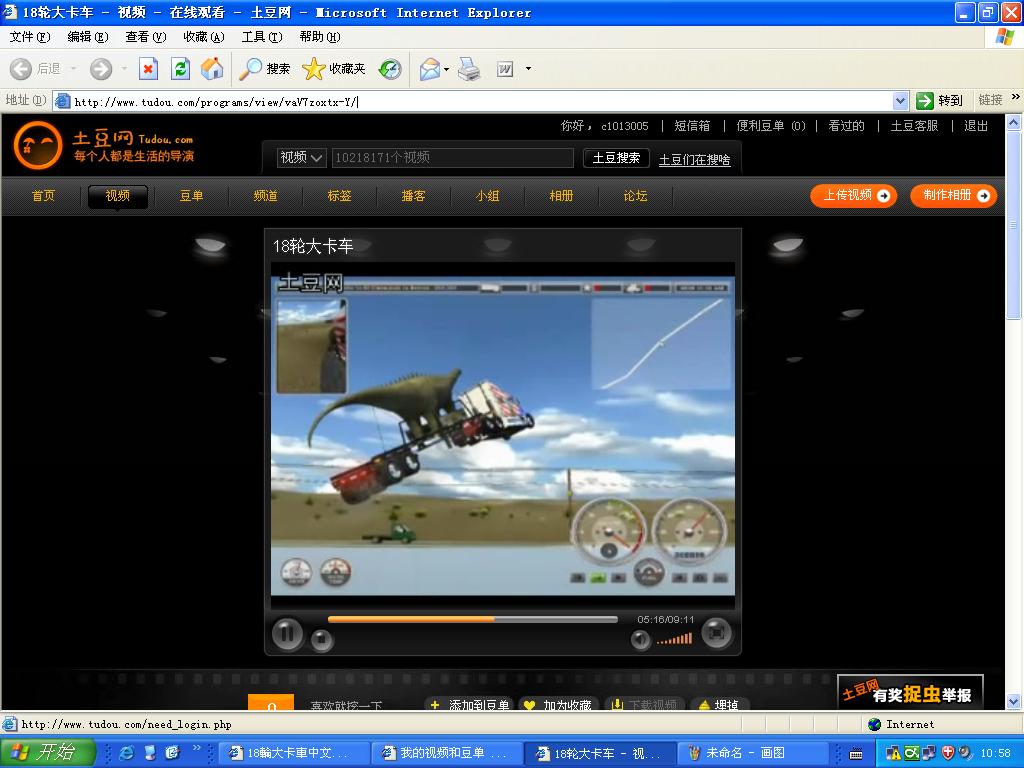Click the IE Stop loading icon
This screenshot has width=1024, height=768.
coord(148,69)
